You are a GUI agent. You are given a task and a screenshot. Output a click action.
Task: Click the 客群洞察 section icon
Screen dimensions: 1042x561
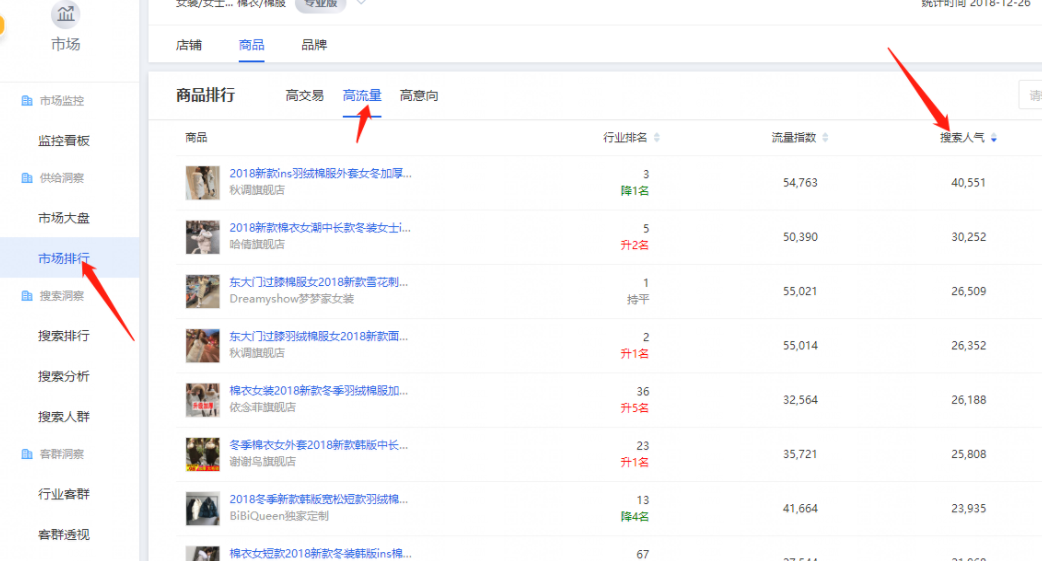coord(27,454)
